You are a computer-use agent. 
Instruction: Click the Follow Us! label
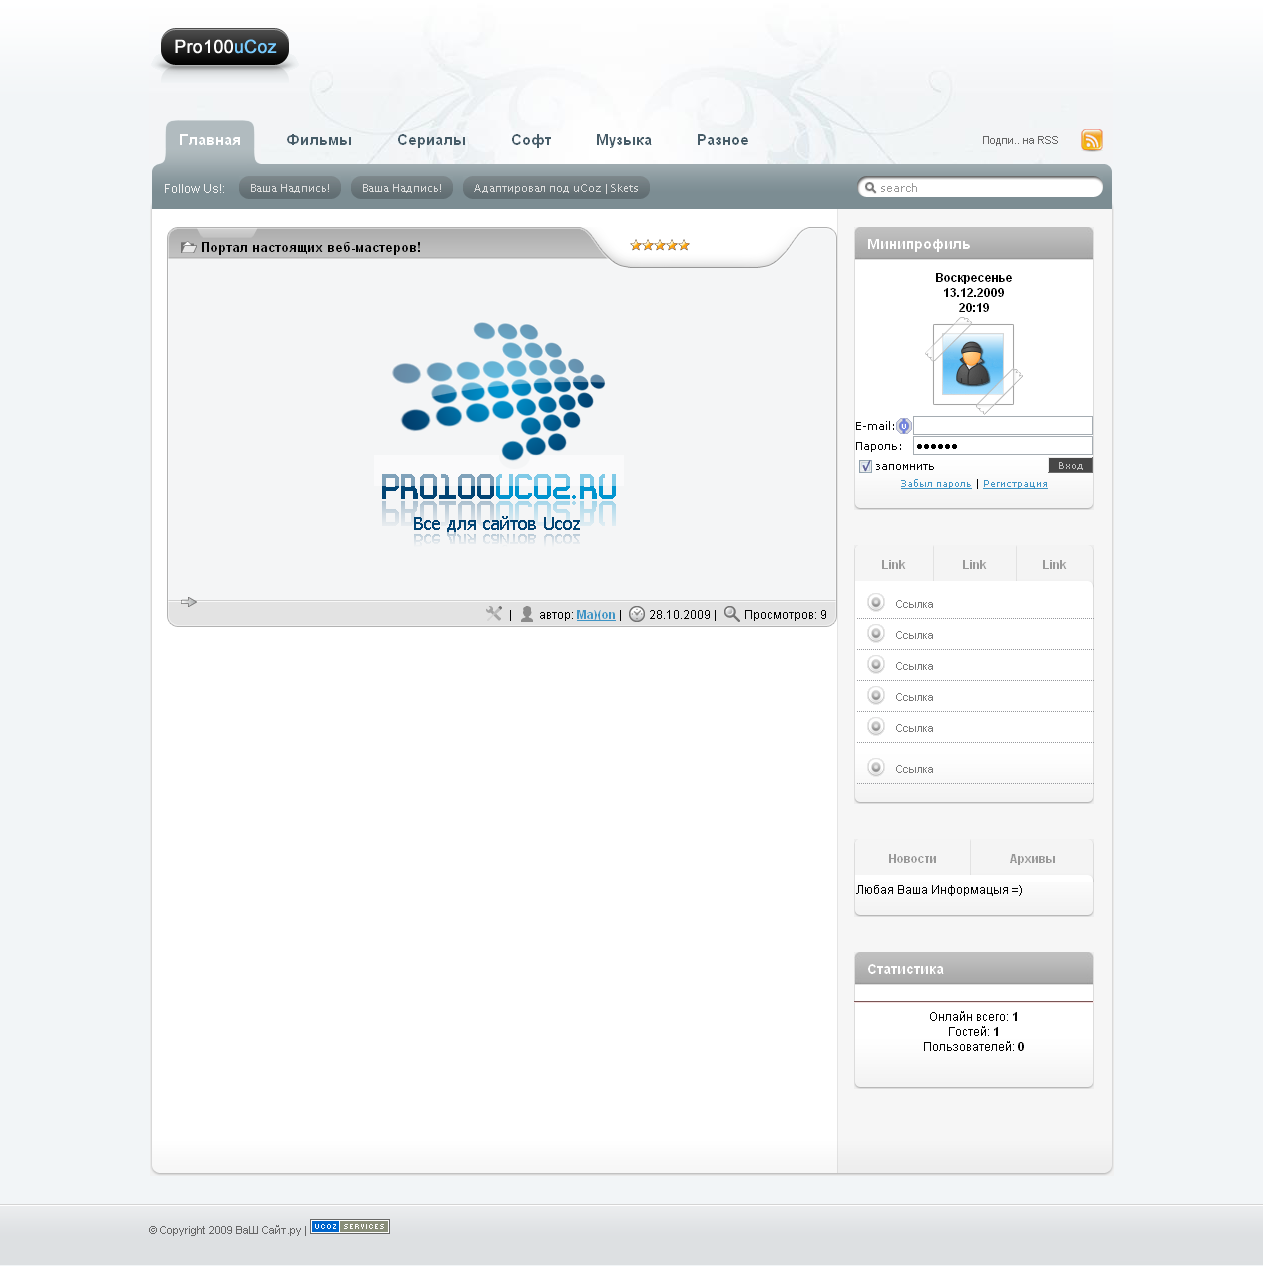[194, 189]
